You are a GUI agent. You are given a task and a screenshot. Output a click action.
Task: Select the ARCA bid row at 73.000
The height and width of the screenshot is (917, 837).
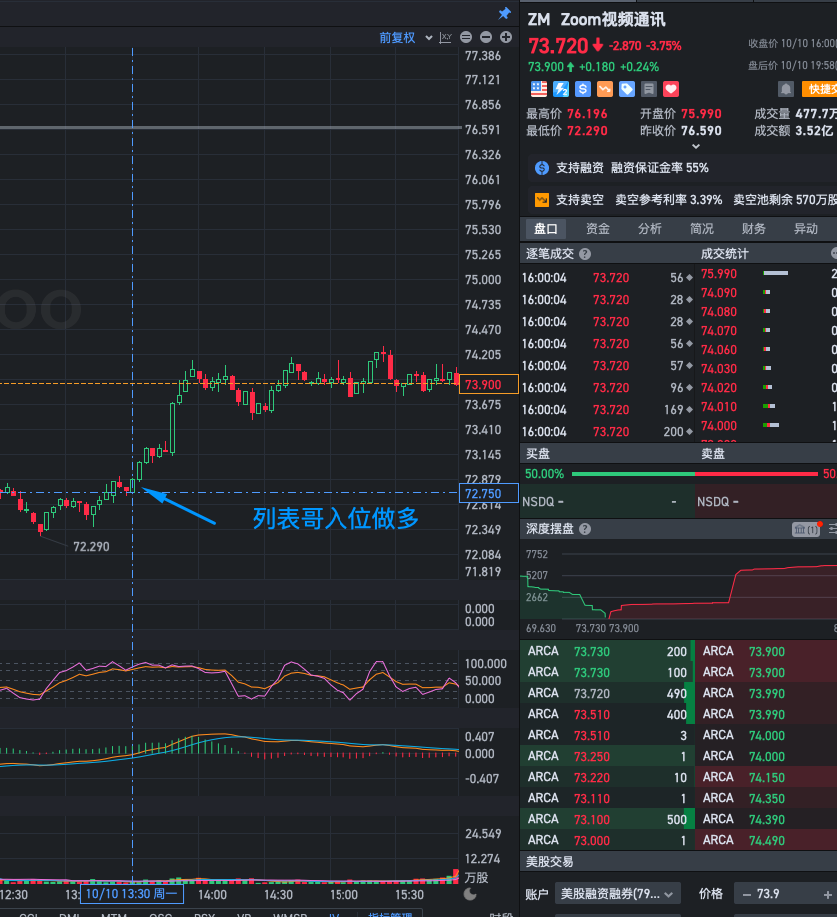click(607, 841)
